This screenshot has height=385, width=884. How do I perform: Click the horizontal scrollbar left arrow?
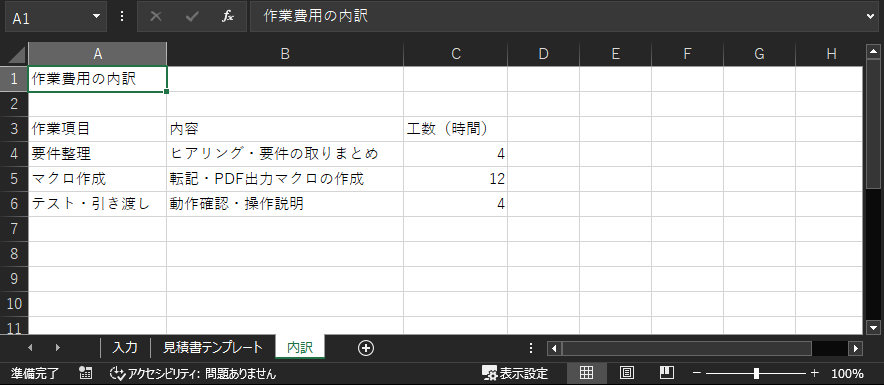point(554,348)
